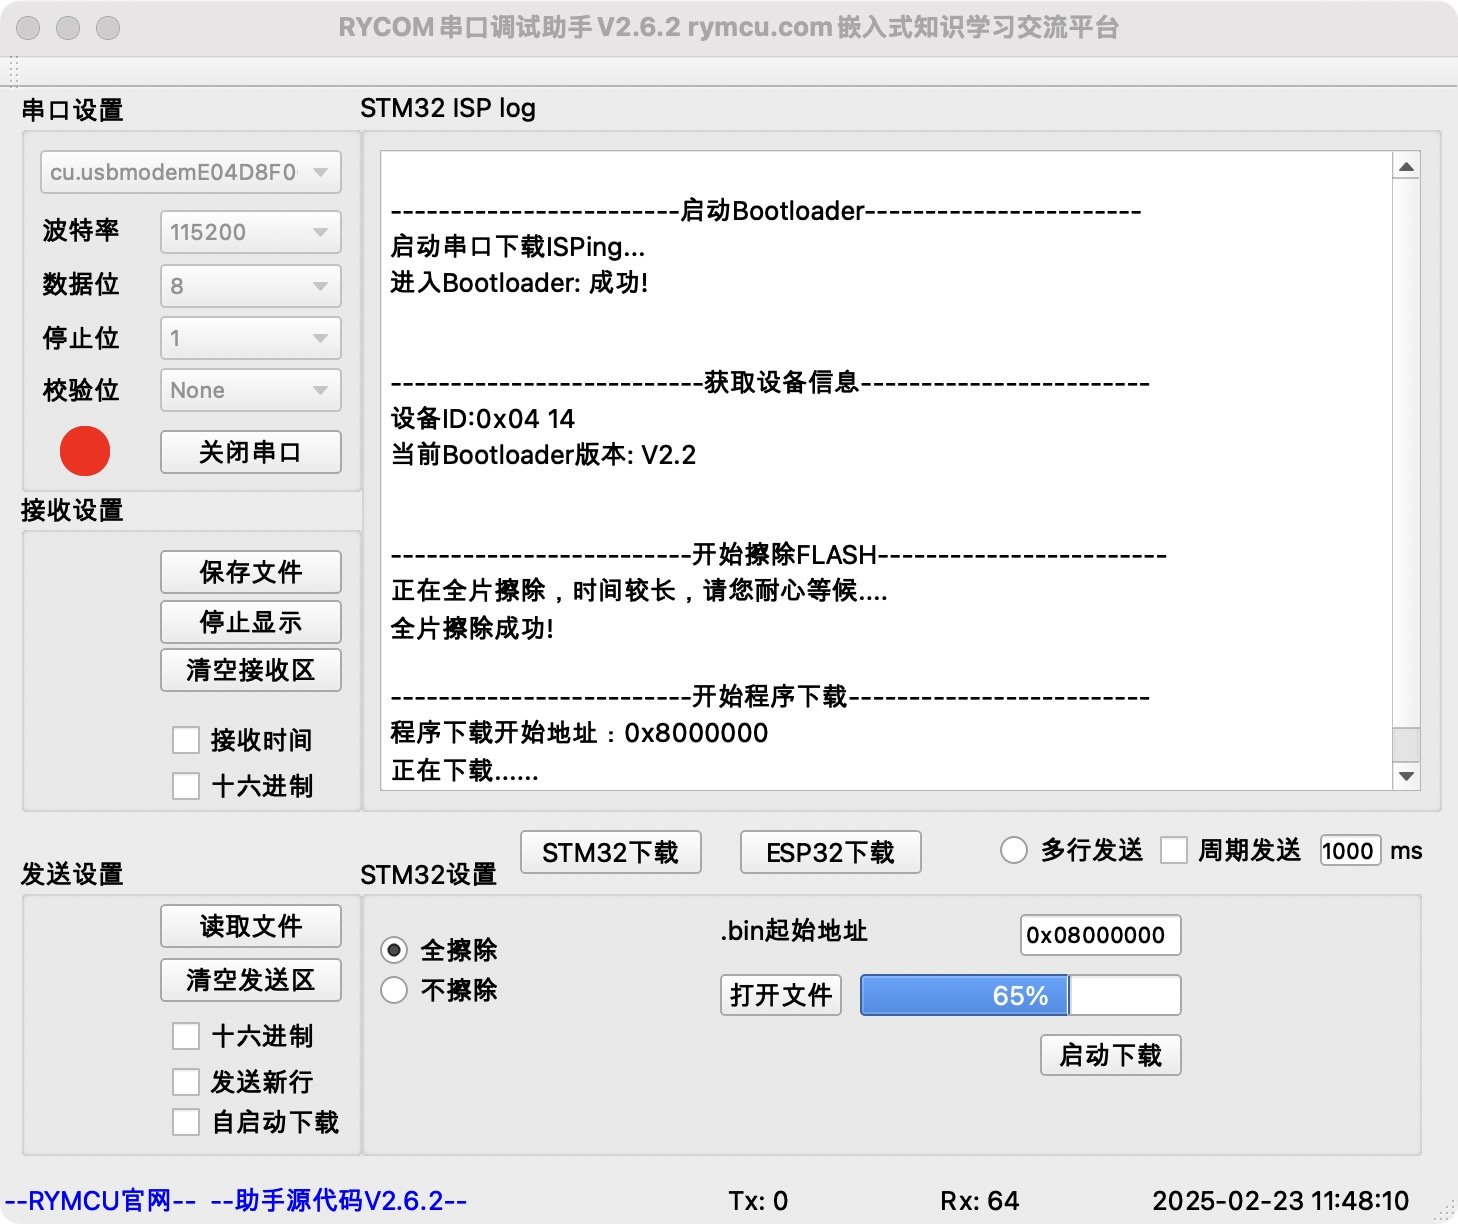Screen dimensions: 1458x1224
Task: Click 清空接收区 to clear the receive area
Action: (250, 670)
